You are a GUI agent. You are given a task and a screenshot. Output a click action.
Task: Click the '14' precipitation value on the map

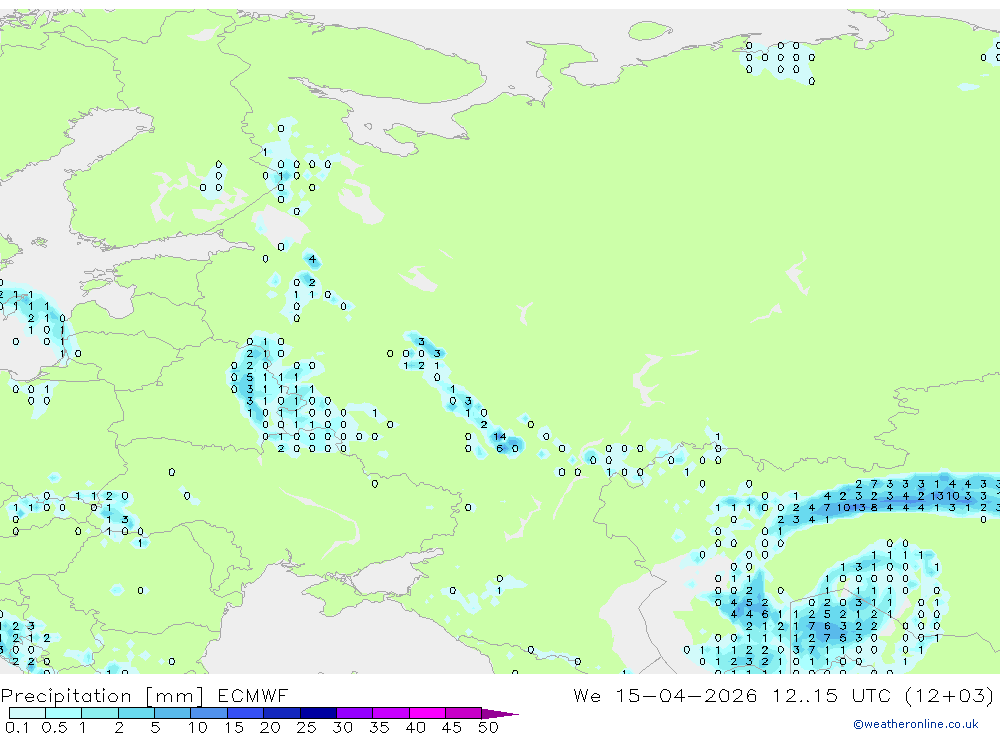500,437
